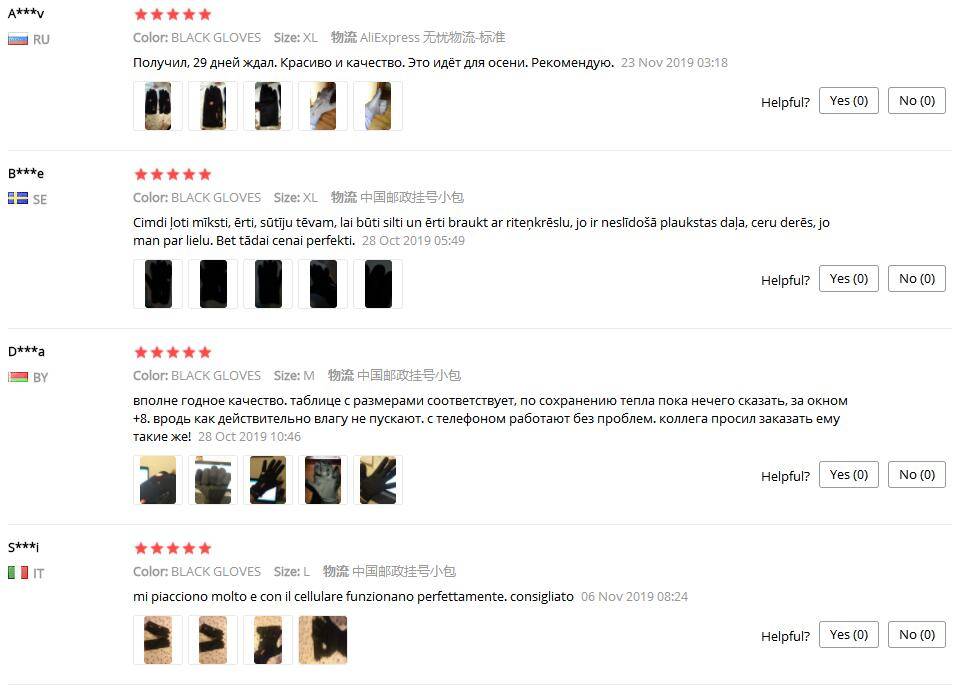970x693 pixels.
Task: Open third photo in B***e's review
Action: (268, 284)
